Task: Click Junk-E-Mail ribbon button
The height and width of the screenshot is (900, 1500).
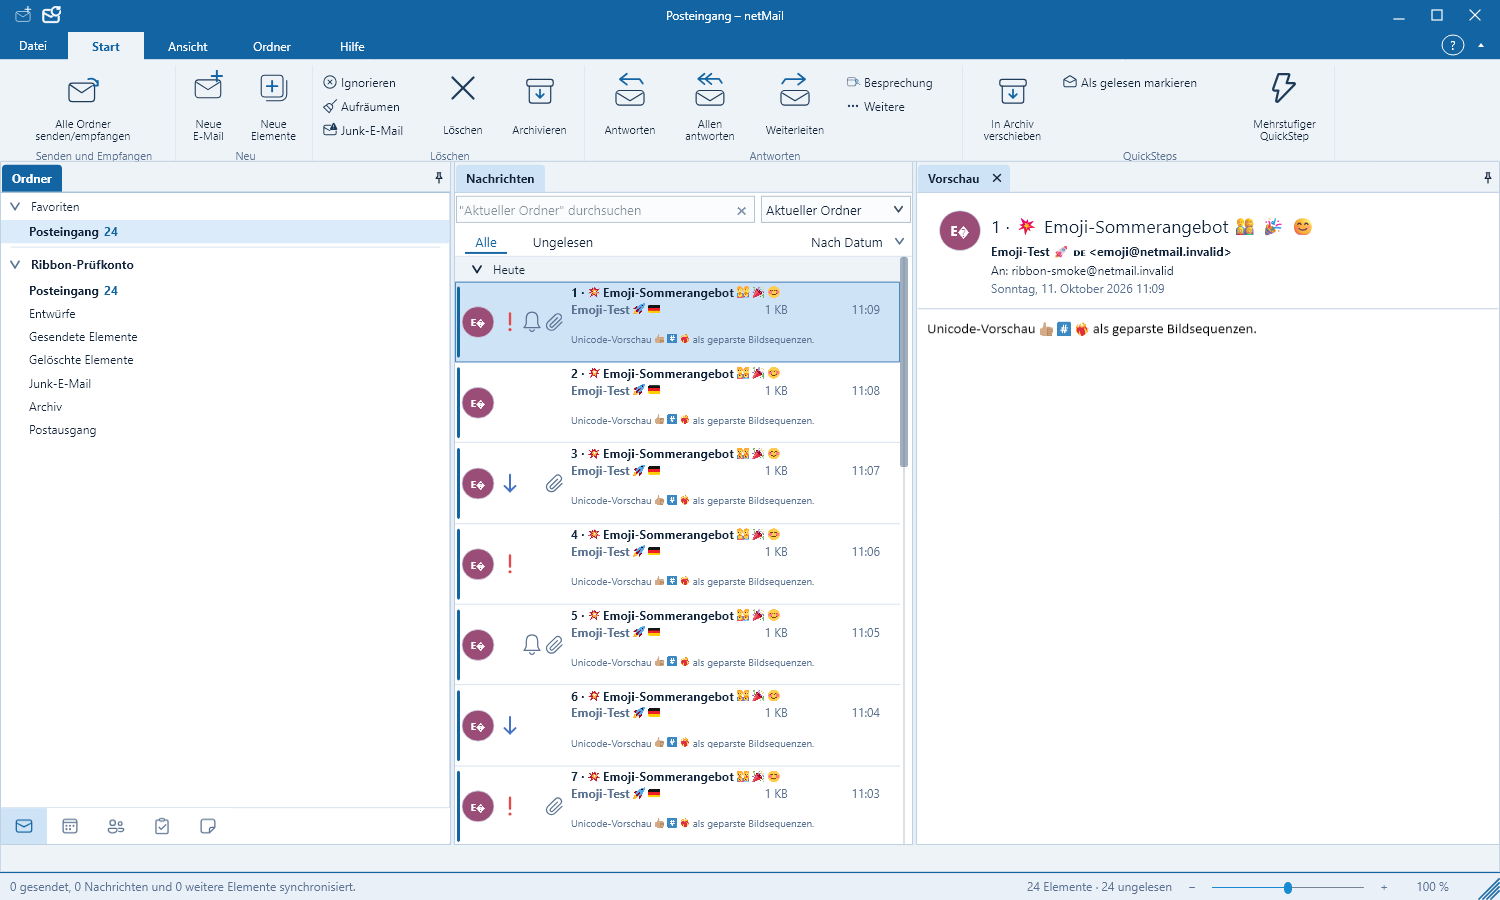Action: (x=363, y=131)
